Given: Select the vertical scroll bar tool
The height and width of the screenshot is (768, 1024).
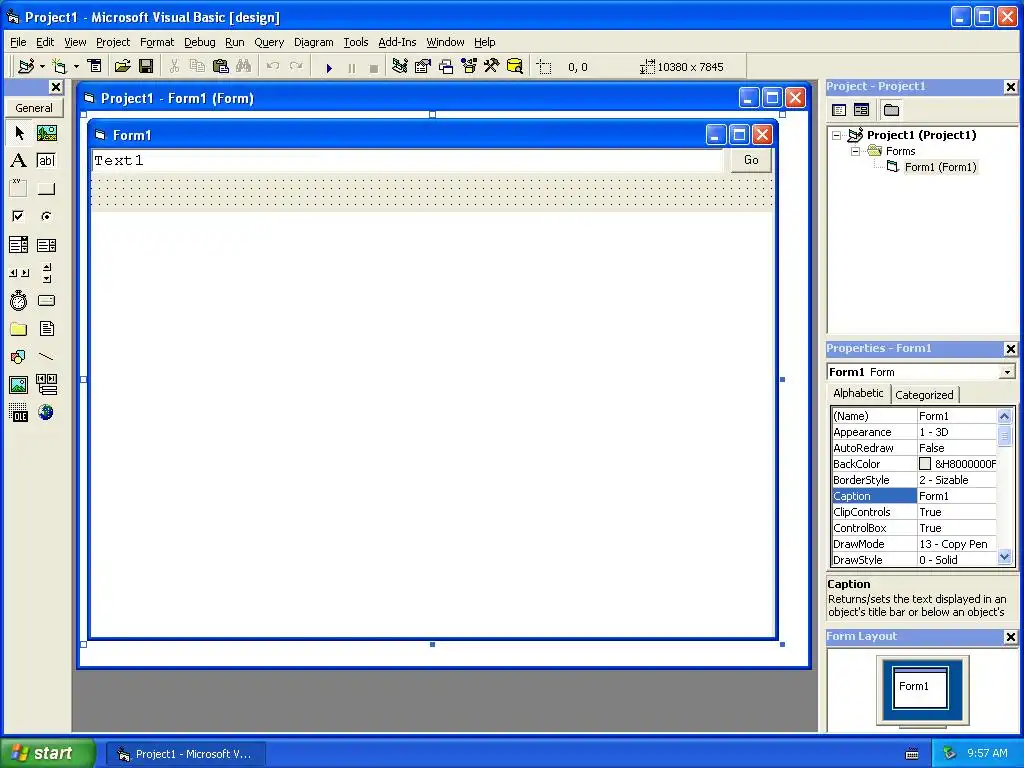Looking at the screenshot, I should [x=46, y=273].
